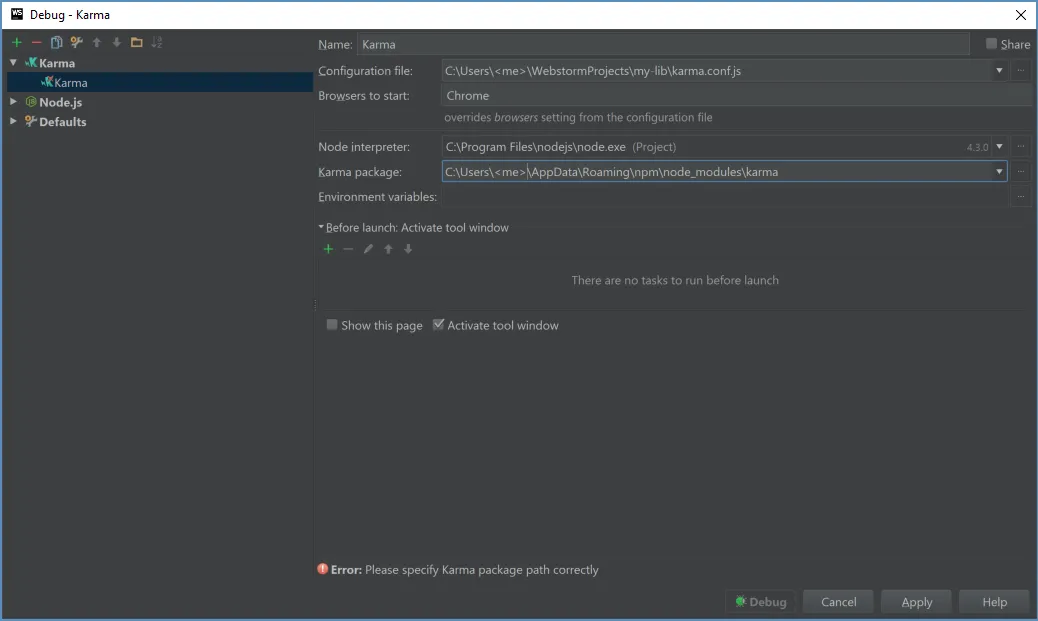
Task: Select the Defaults tree node
Action: click(62, 122)
